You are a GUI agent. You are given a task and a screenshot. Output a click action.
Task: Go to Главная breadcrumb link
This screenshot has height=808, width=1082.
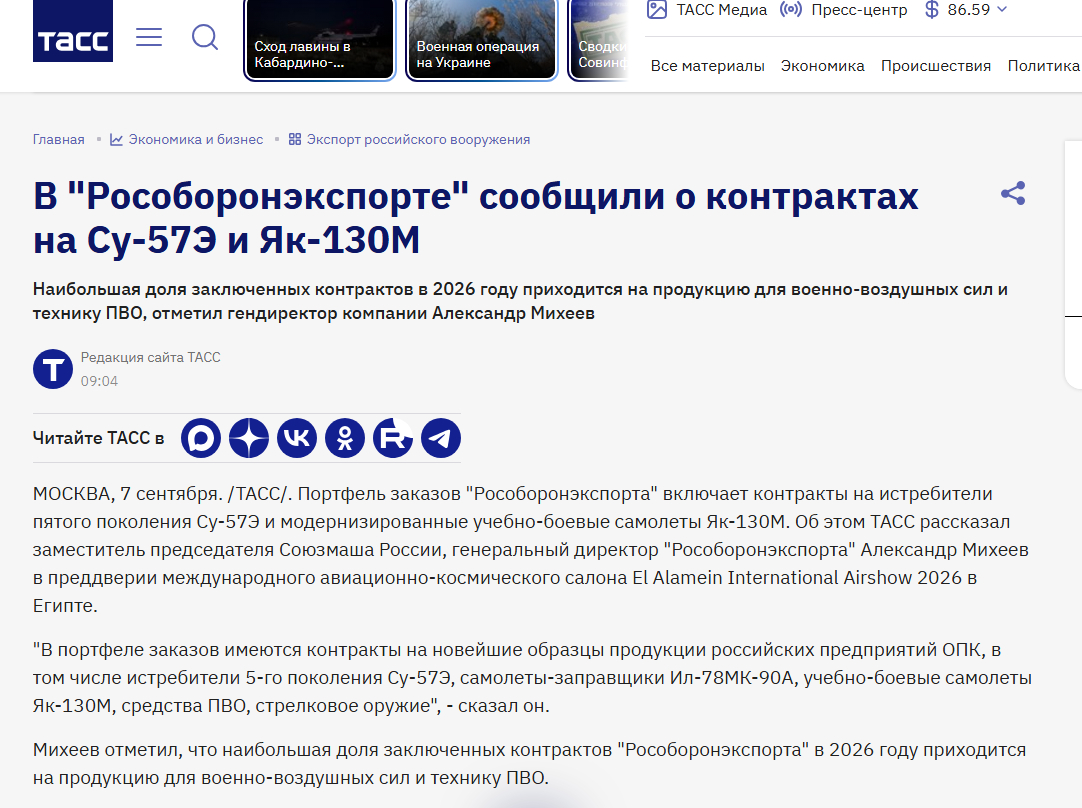59,139
